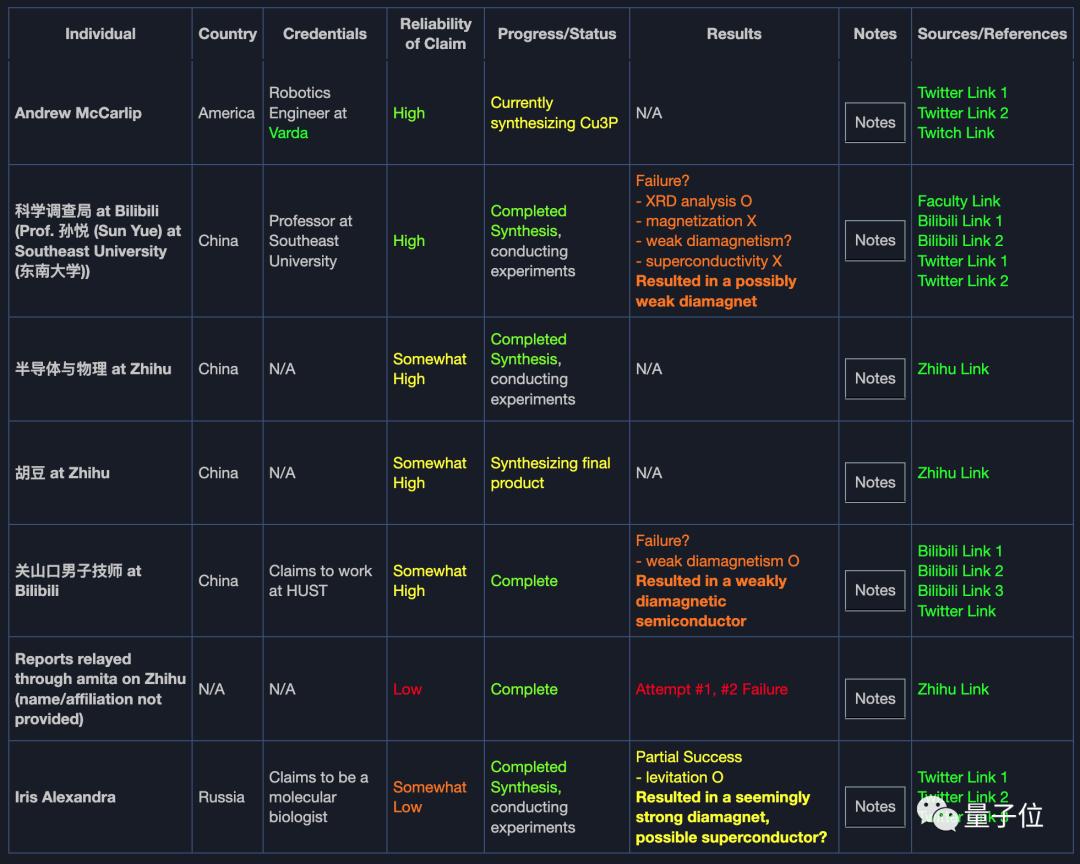1080x864 pixels.
Task: Click Notes button in Sun Yue row
Action: pos(874,241)
